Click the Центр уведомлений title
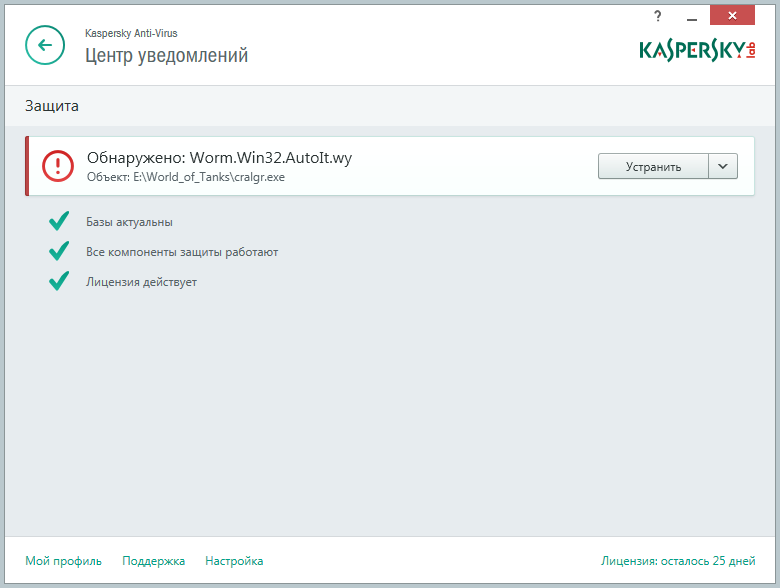 pos(166,55)
